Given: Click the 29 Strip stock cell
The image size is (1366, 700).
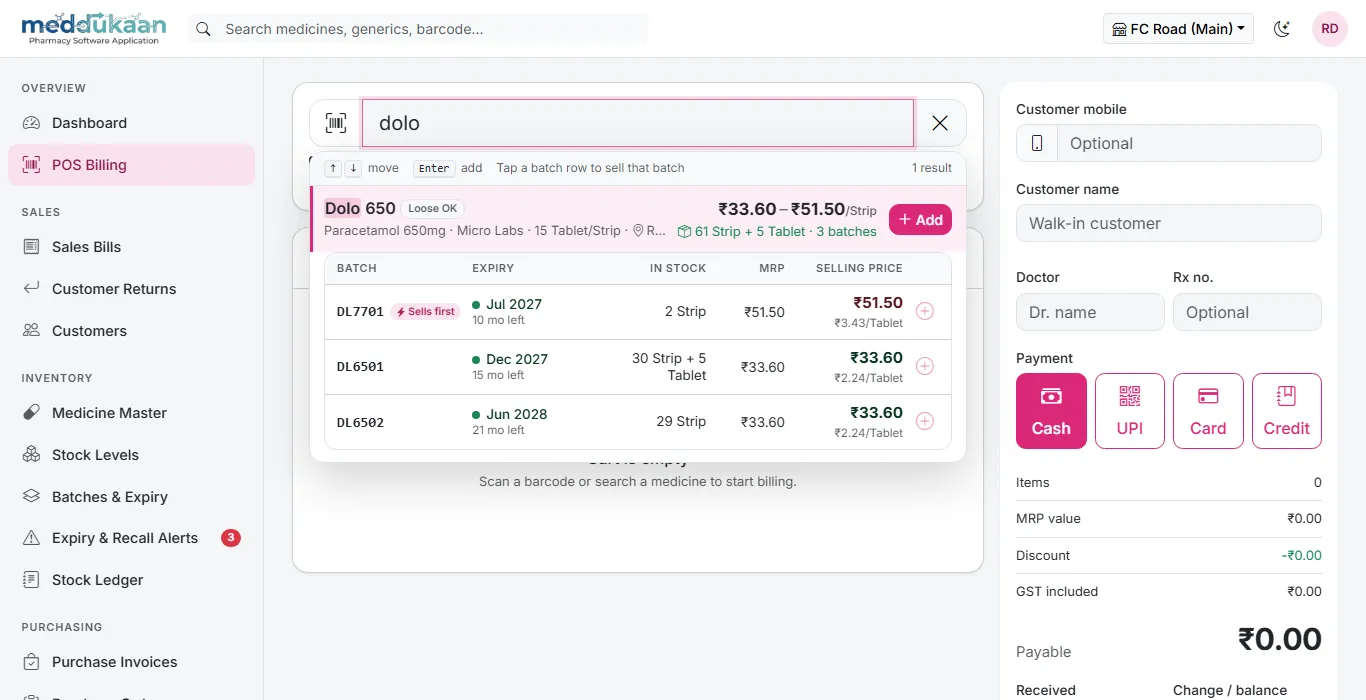Looking at the screenshot, I should click(x=681, y=422).
